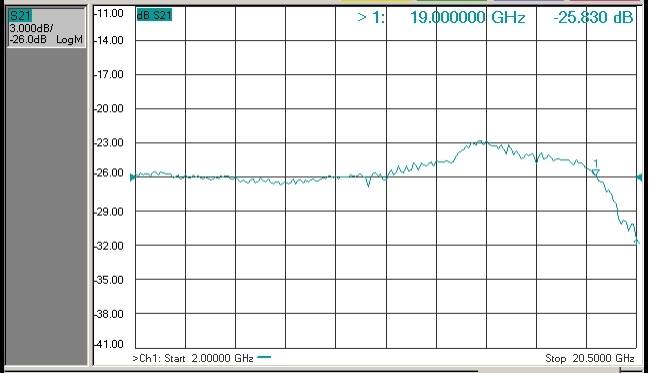Click the marker value -25.830 dB readout
649x373 pixels.
click(x=593, y=17)
